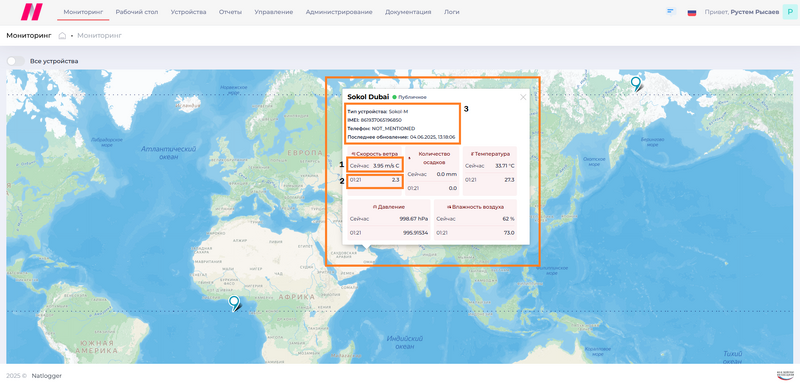Select the map marker in northeast Russia
Image resolution: width=800 pixels, height=385 pixels.
click(635, 84)
